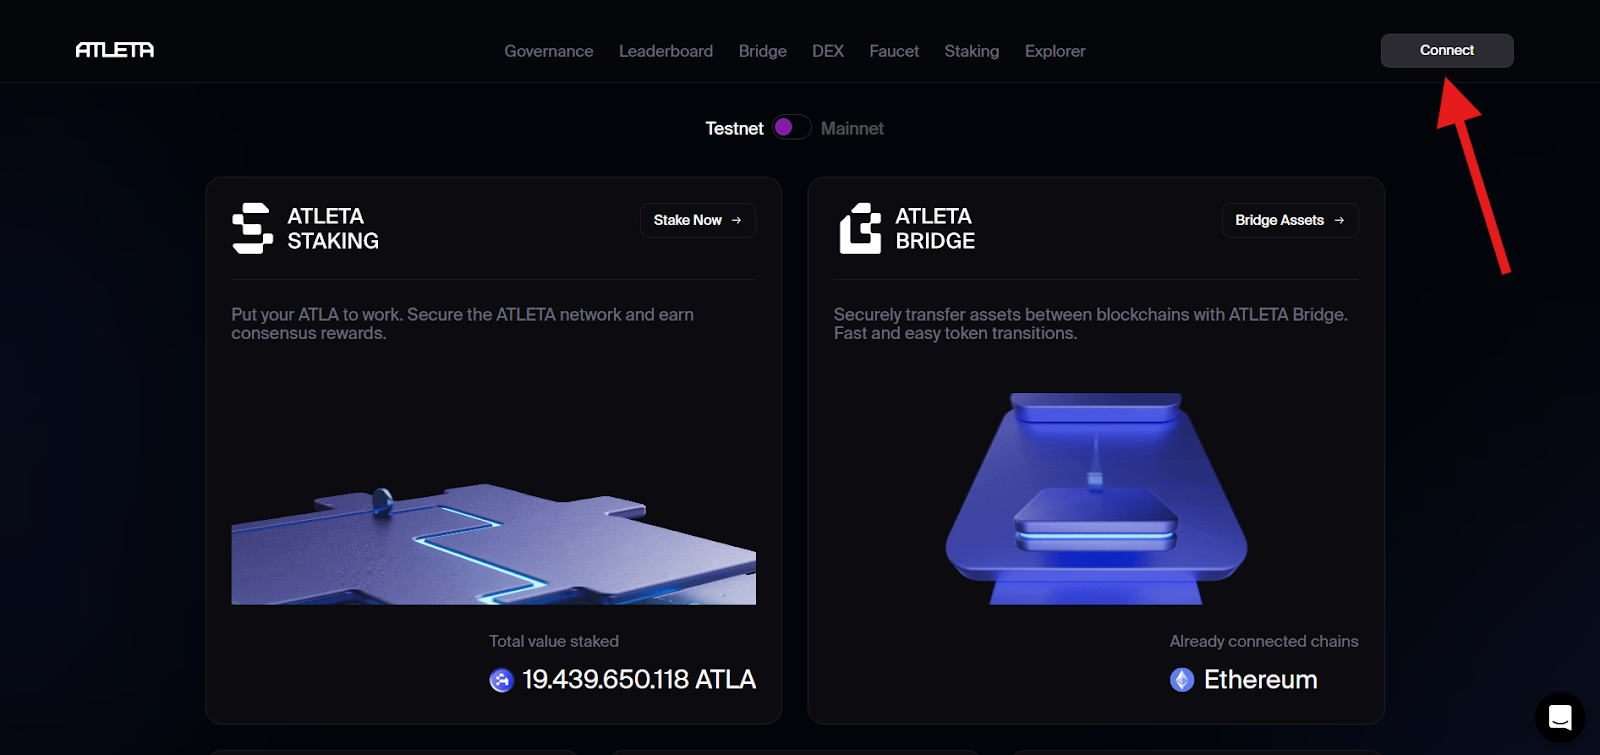Image resolution: width=1600 pixels, height=755 pixels.
Task: Open the Leaderboard menu item
Action: point(666,51)
